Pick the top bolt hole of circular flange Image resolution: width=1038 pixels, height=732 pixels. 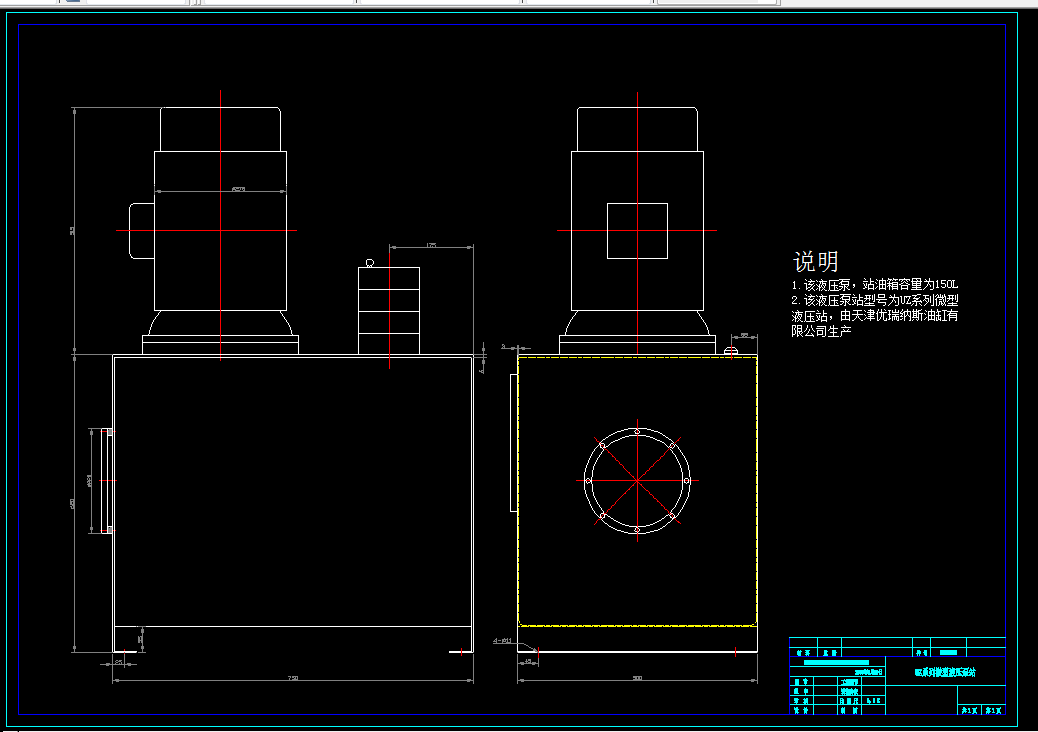pyautogui.click(x=637, y=432)
